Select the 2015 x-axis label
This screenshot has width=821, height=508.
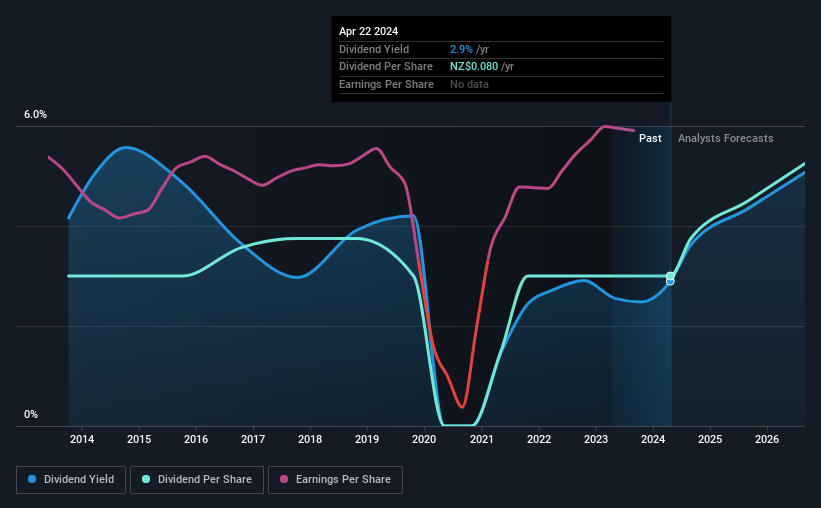pos(139,439)
